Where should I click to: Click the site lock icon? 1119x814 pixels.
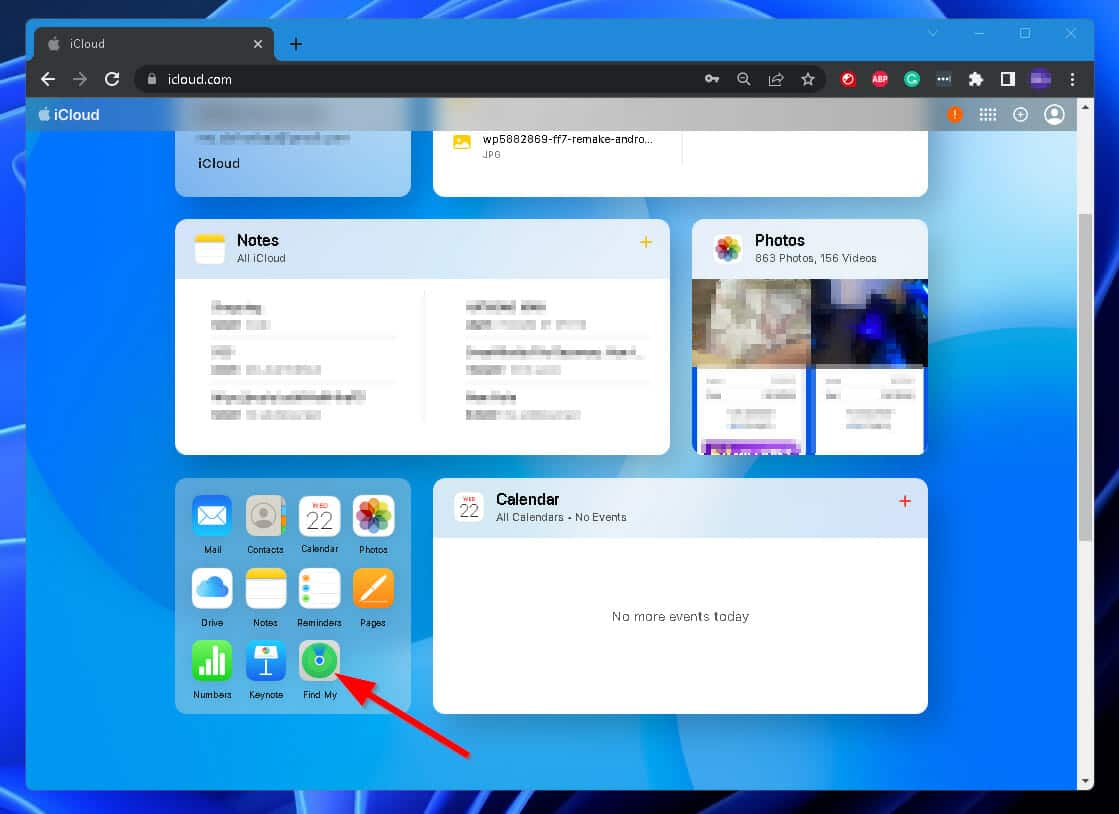[152, 79]
